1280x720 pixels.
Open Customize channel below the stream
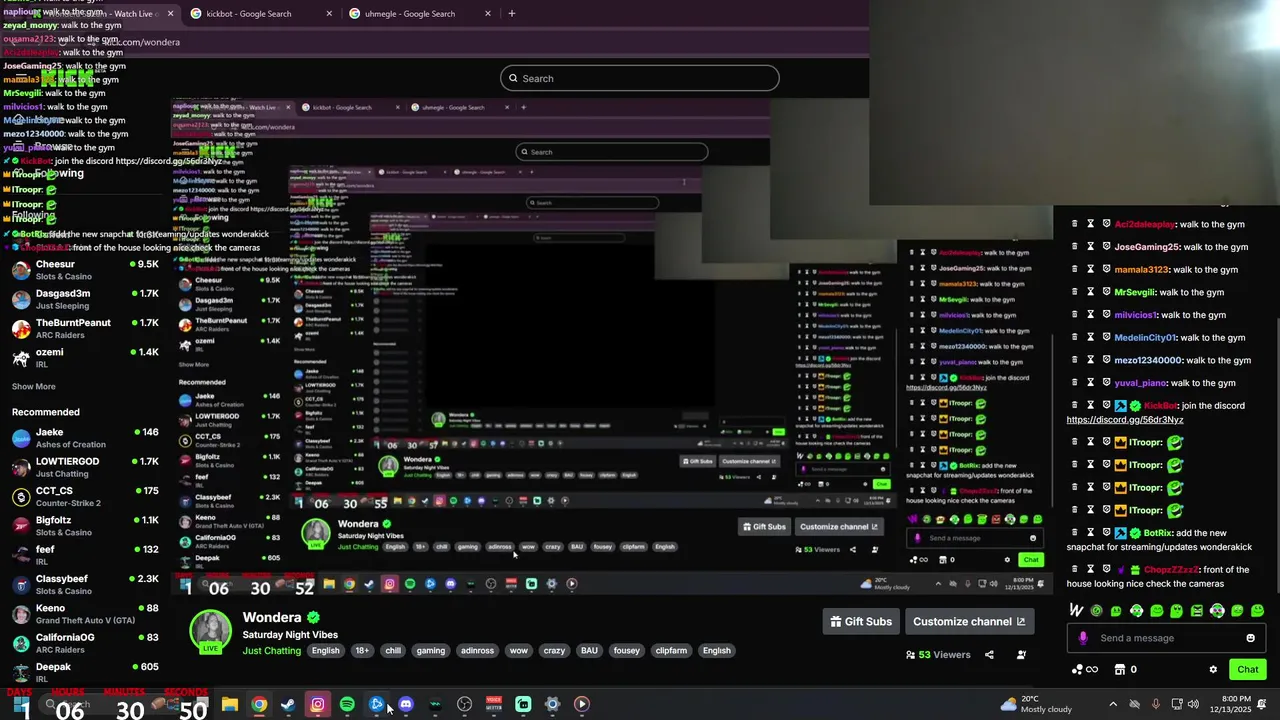click(x=969, y=621)
